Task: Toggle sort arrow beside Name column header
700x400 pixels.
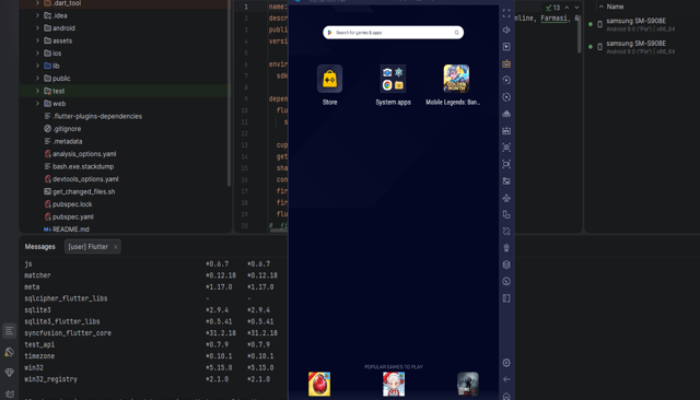Action: coord(601,7)
